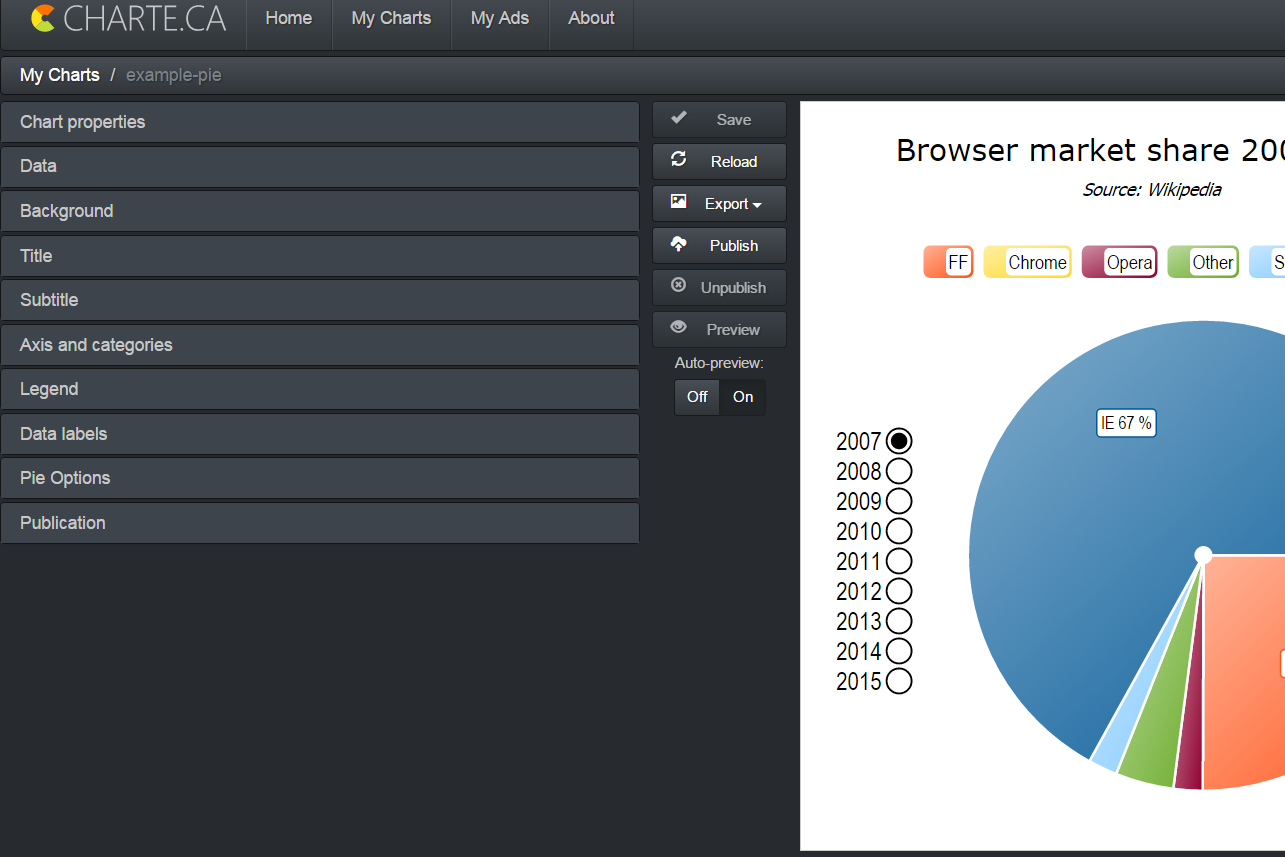
Task: Select the 2010 radio button
Action: pos(899,531)
